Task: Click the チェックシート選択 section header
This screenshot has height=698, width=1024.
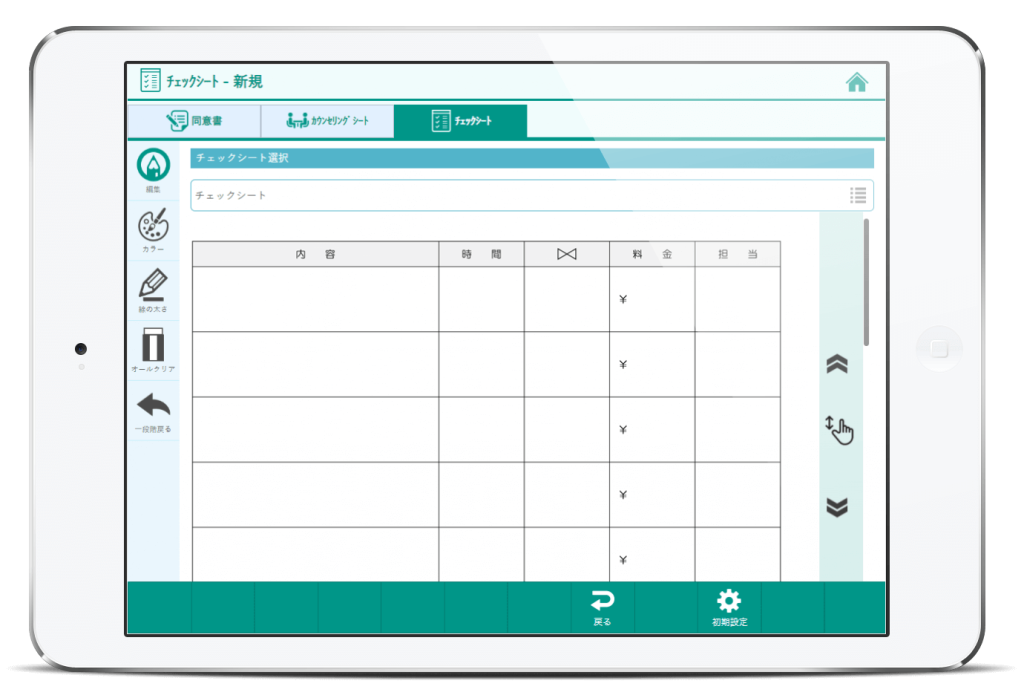Action: click(532, 158)
